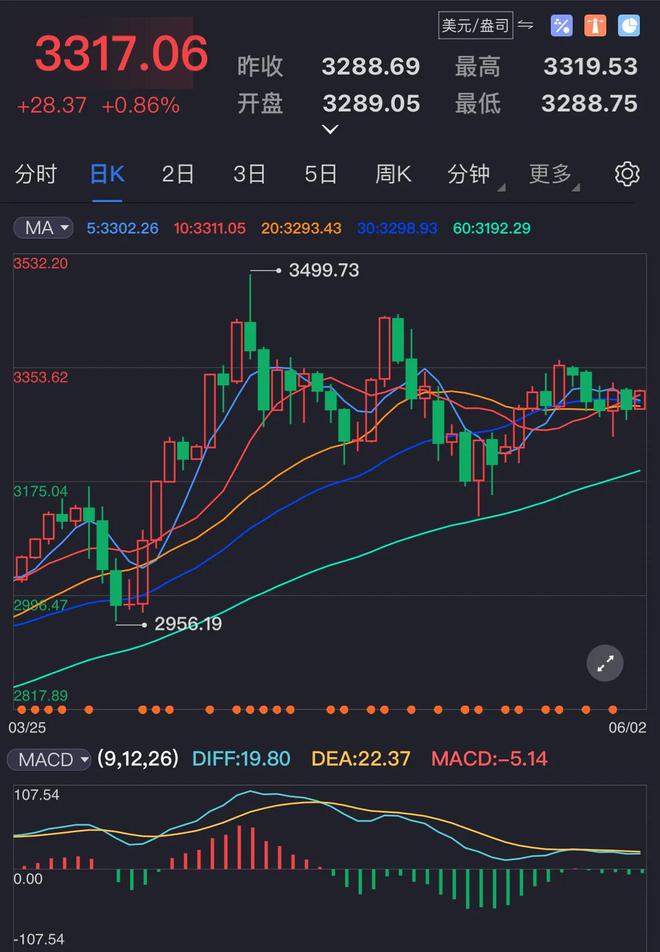Tap the 107.54 MACD axis label
The image size is (660, 952).
coord(36,795)
